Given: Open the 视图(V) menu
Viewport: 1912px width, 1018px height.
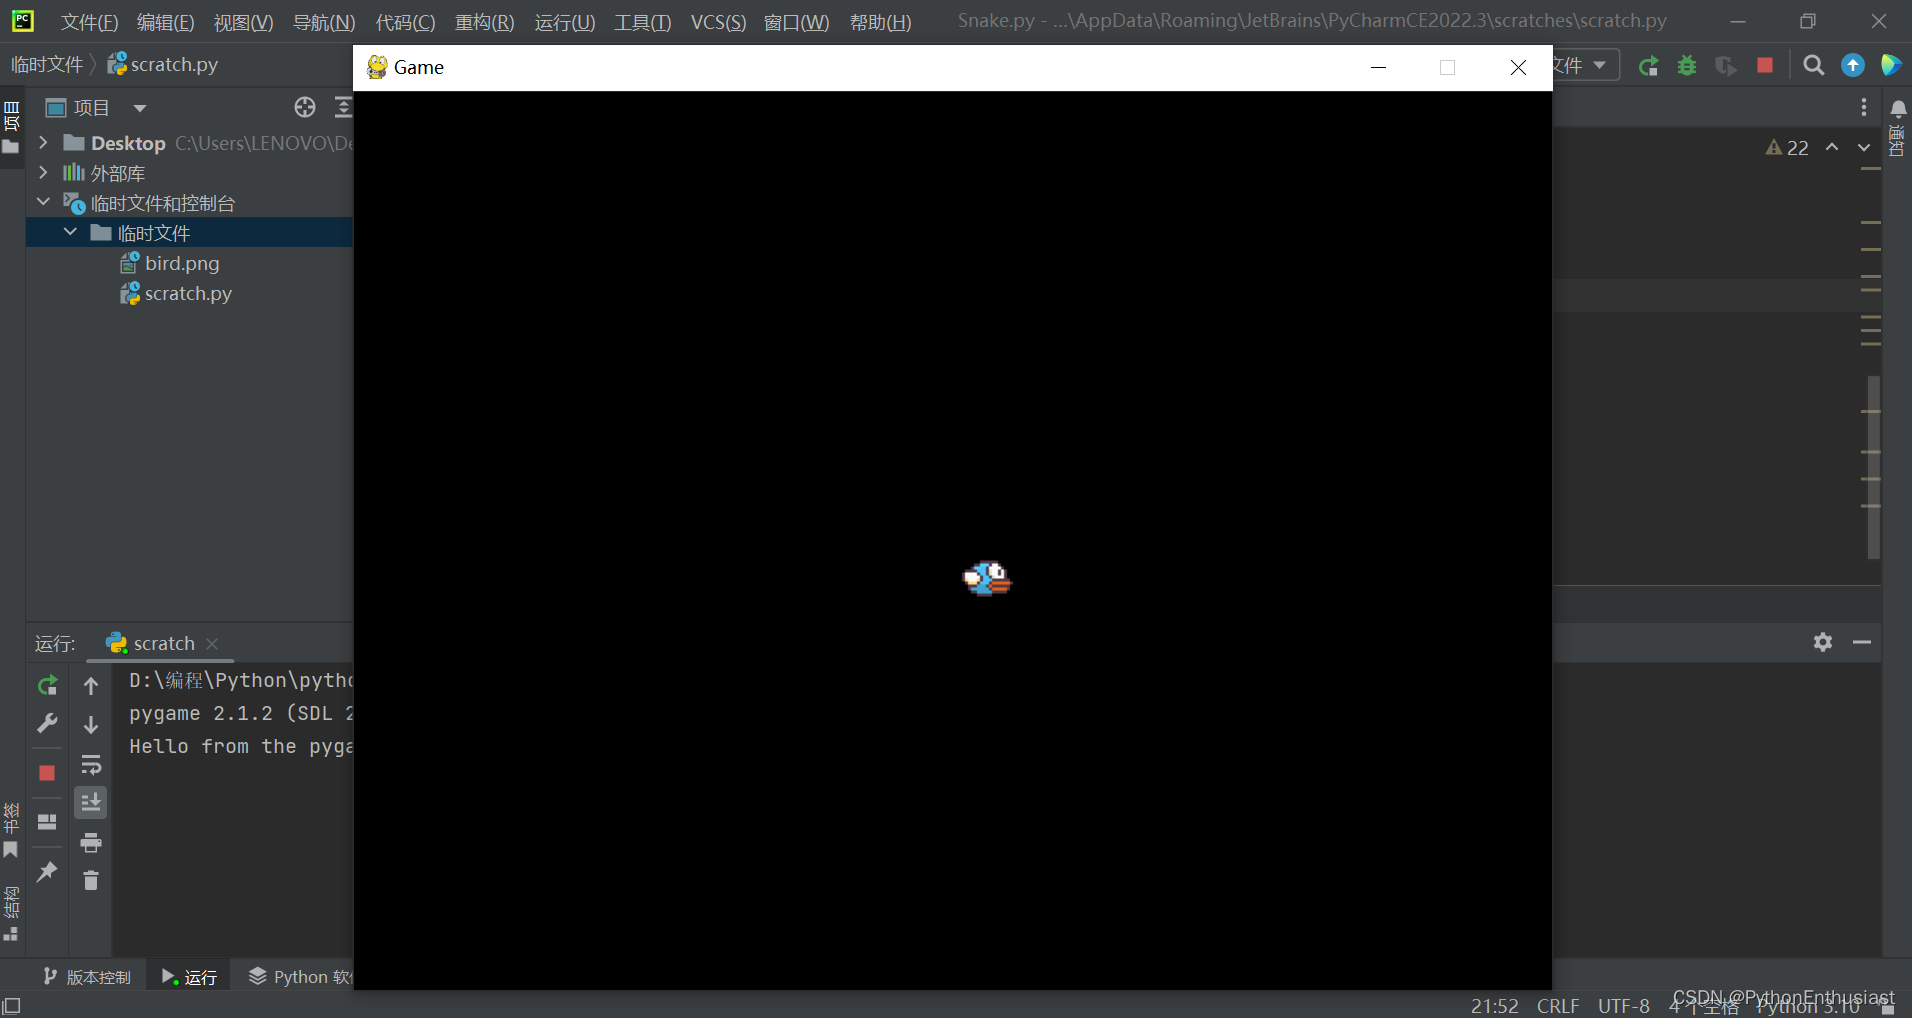Looking at the screenshot, I should [243, 22].
